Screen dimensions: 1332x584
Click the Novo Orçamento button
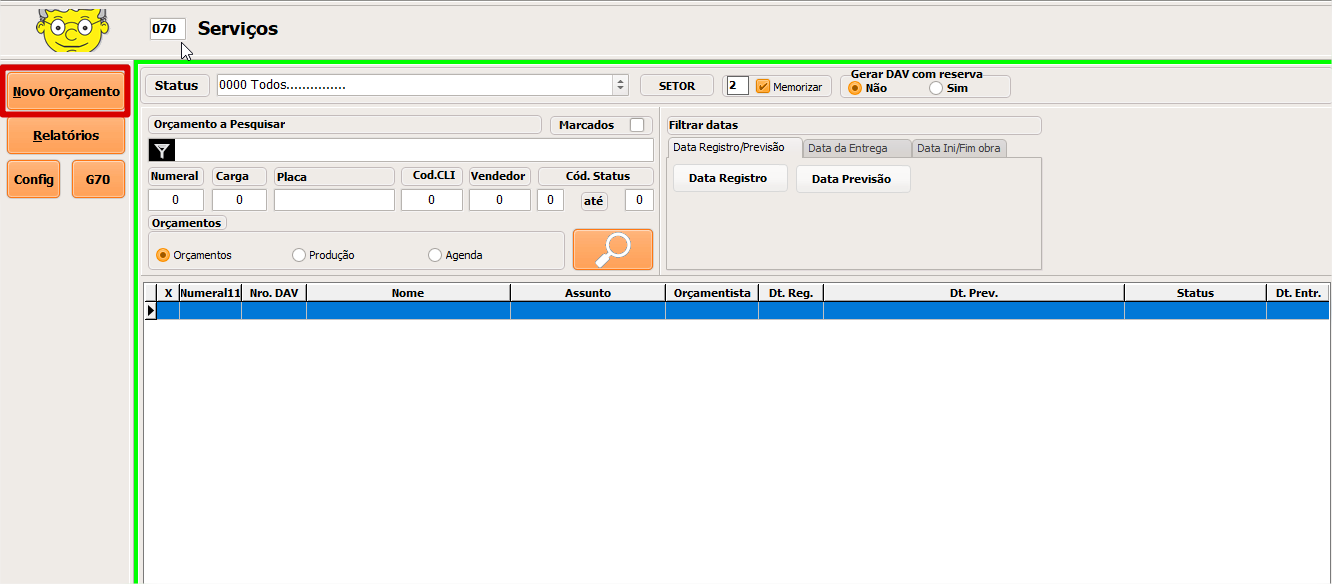[67, 92]
